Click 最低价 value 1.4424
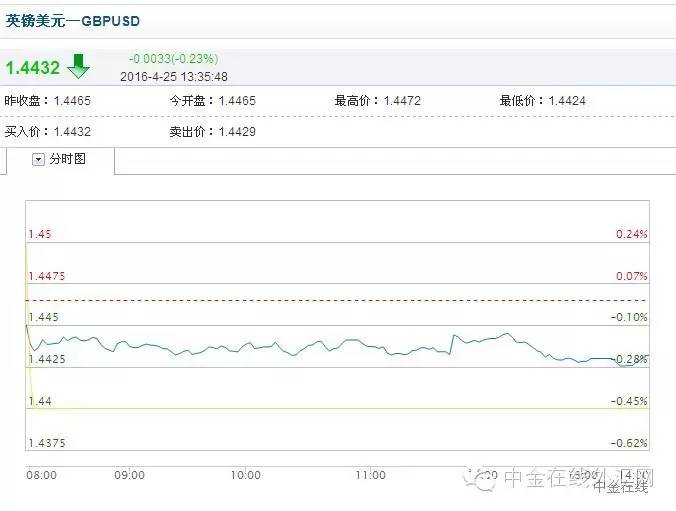Image resolution: width=676 pixels, height=511 pixels. tap(567, 101)
